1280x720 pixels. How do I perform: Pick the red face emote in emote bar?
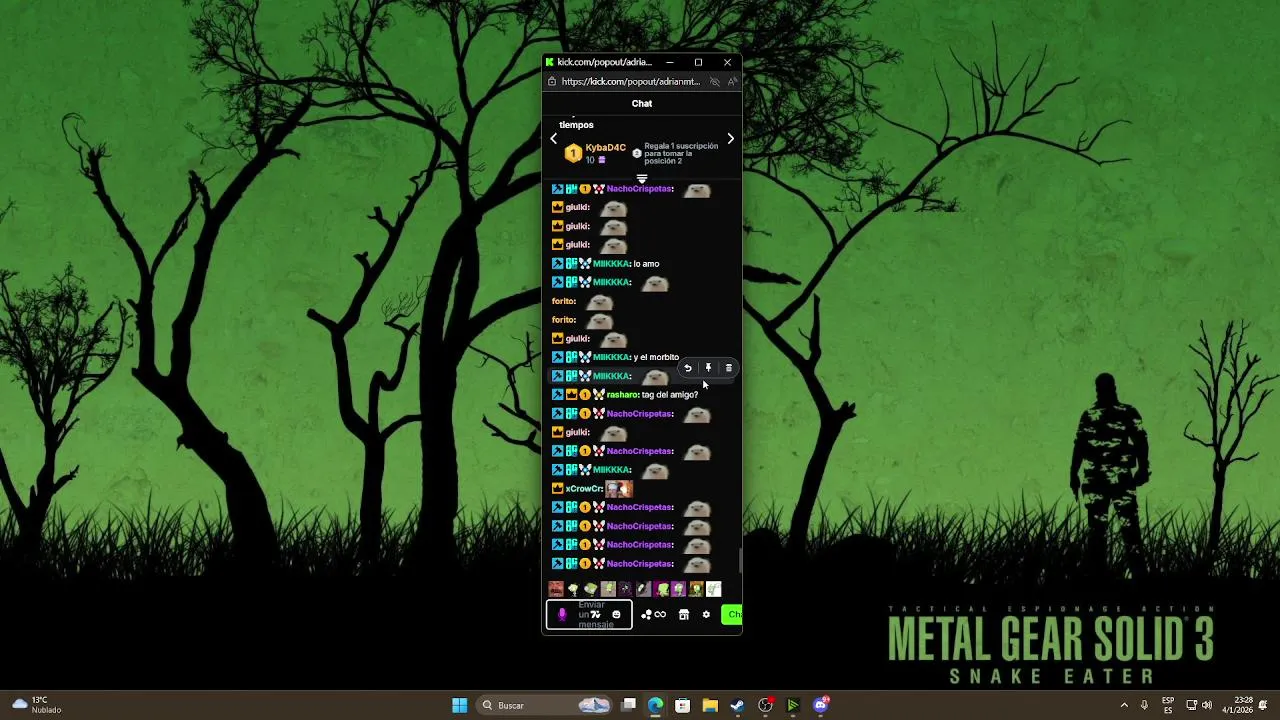(556, 589)
